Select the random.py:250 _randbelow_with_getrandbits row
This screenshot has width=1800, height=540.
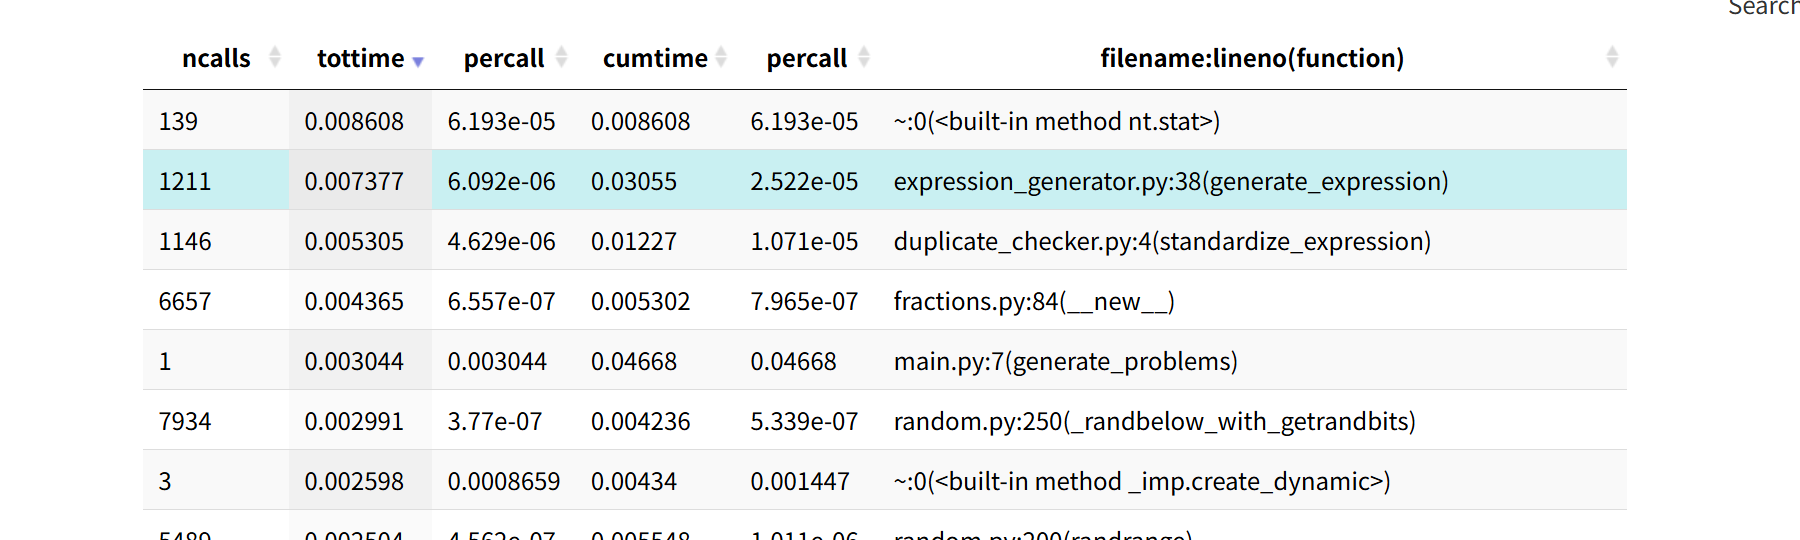tap(1154, 421)
